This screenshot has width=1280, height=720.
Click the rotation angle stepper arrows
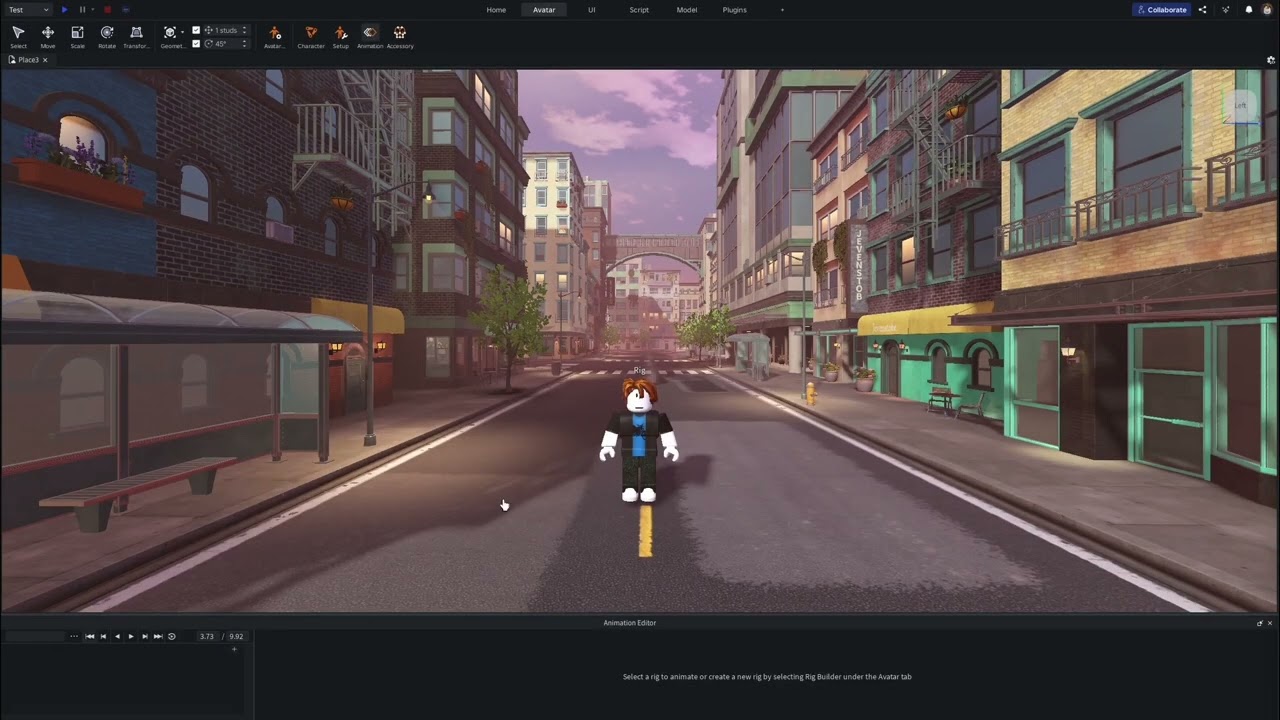(x=244, y=43)
